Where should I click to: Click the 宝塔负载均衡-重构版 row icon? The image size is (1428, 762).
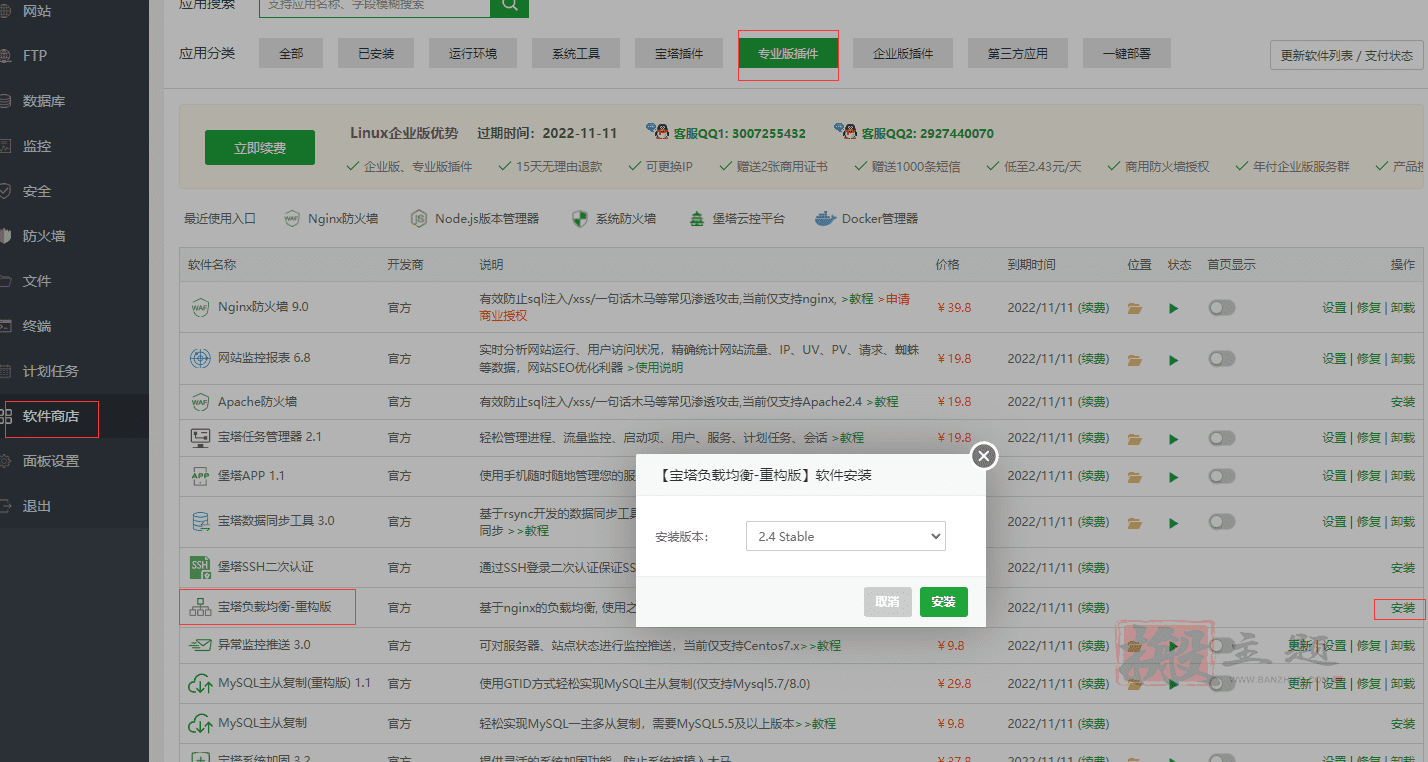[199, 607]
